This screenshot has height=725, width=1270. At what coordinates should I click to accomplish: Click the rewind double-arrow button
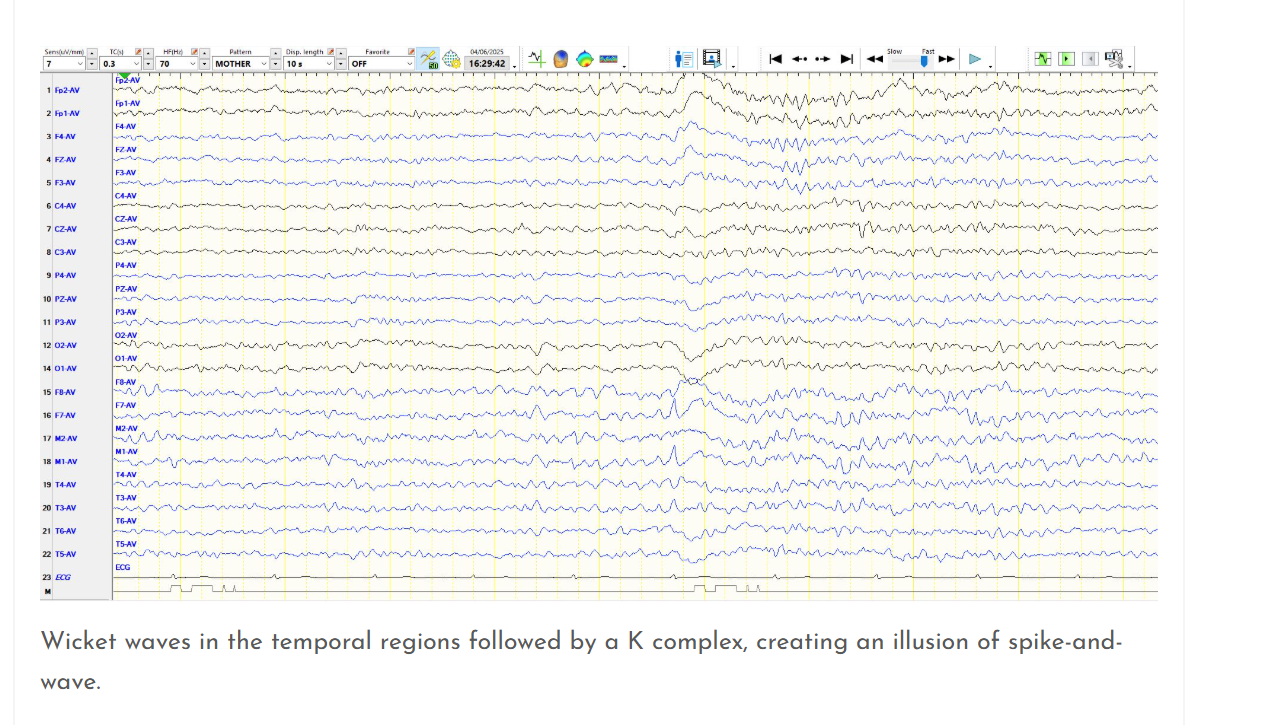coord(875,59)
